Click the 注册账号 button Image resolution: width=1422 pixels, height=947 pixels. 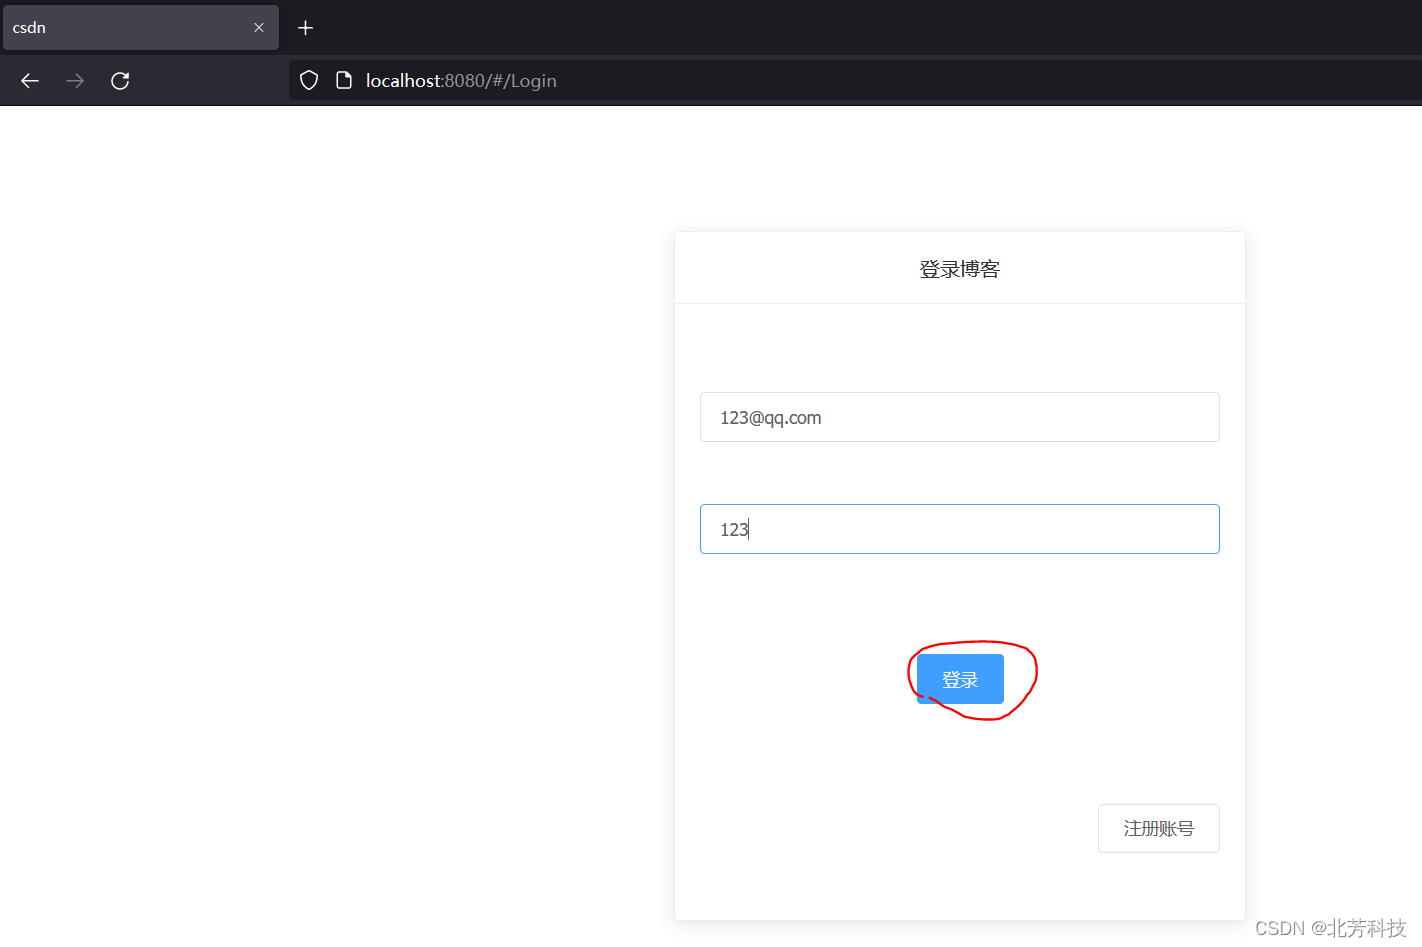coord(1159,828)
